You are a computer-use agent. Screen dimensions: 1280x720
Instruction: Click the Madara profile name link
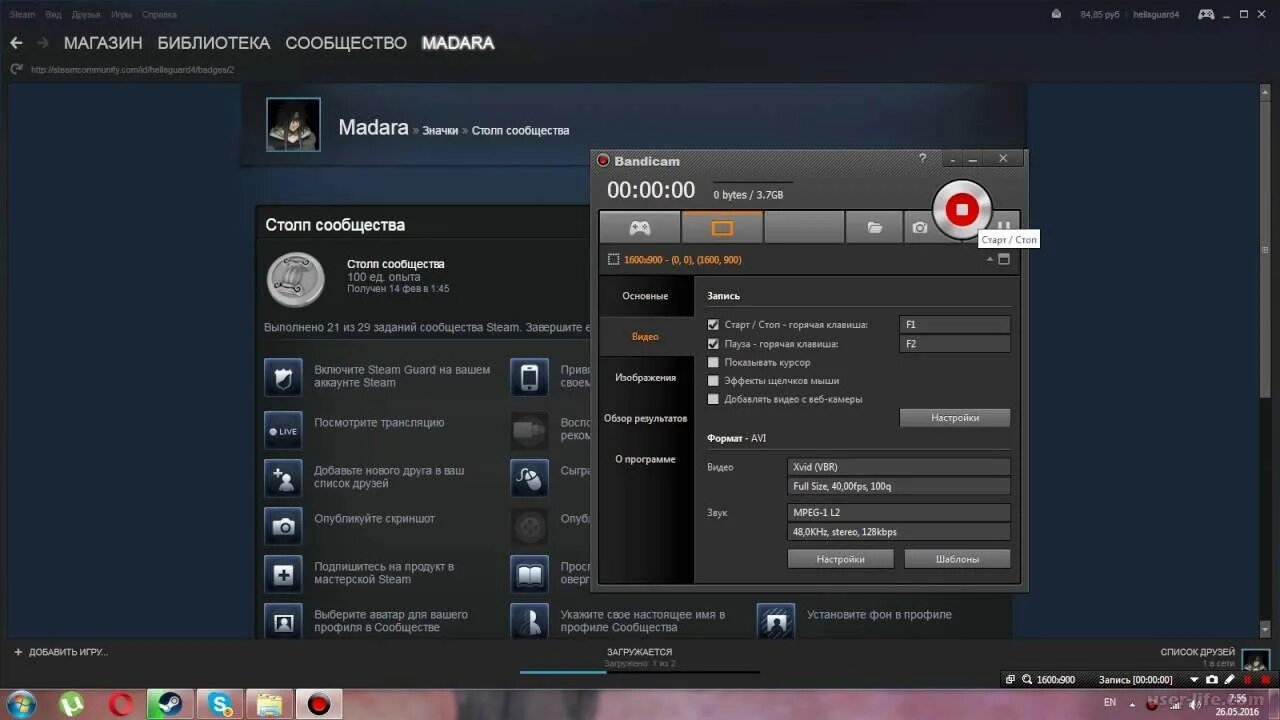[x=373, y=128]
